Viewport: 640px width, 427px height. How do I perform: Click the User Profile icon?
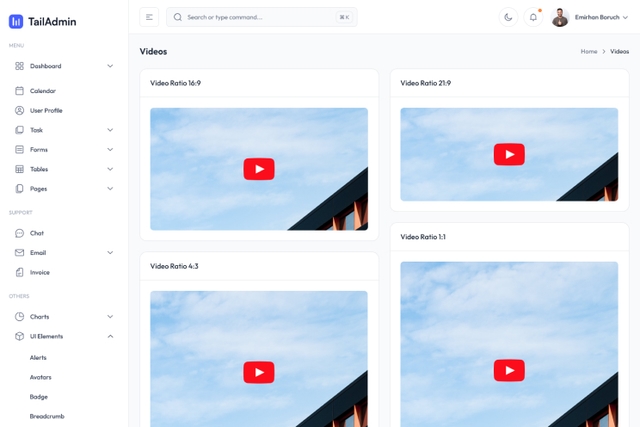pyautogui.click(x=19, y=110)
